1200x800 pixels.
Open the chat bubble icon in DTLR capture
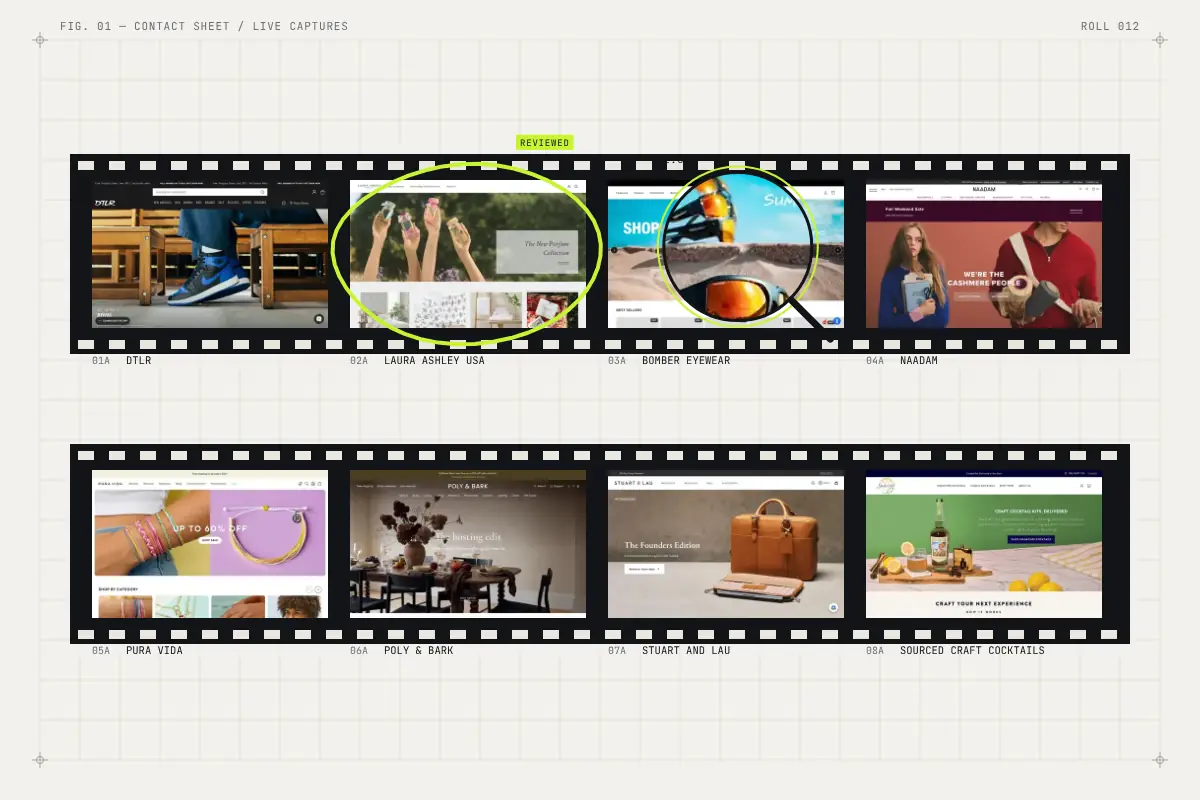pyautogui.click(x=318, y=319)
